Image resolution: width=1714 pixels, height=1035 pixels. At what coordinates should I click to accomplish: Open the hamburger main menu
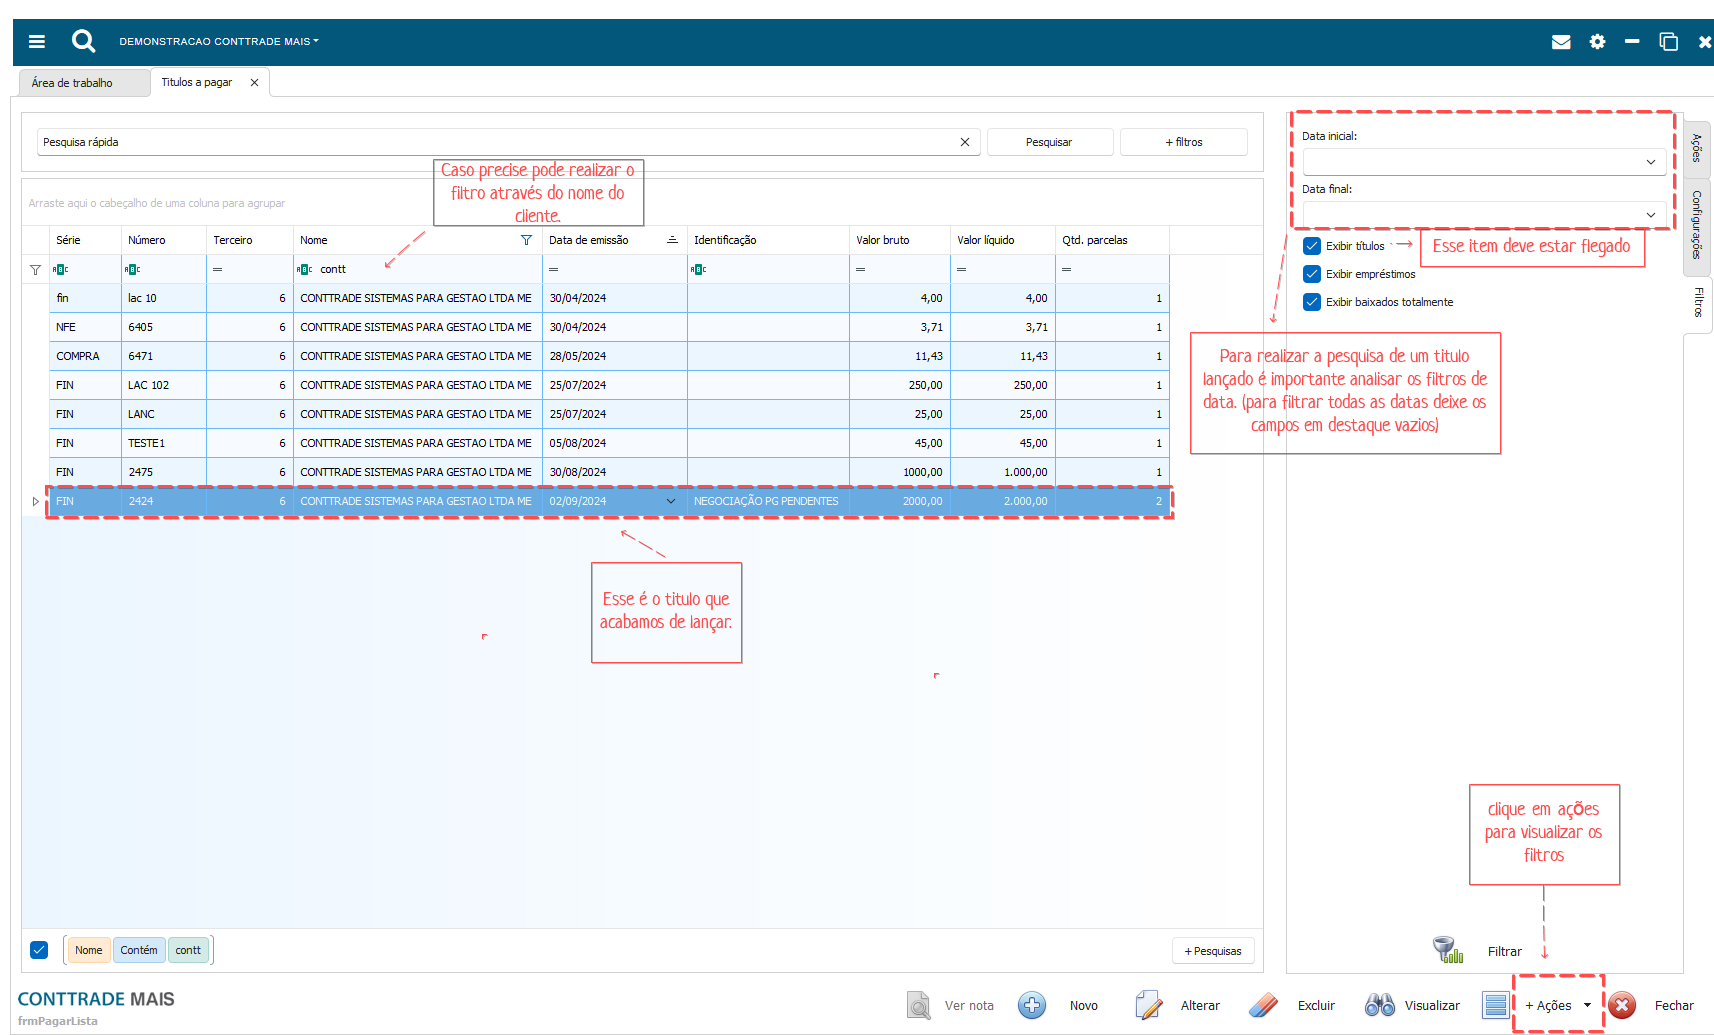pyautogui.click(x=37, y=41)
